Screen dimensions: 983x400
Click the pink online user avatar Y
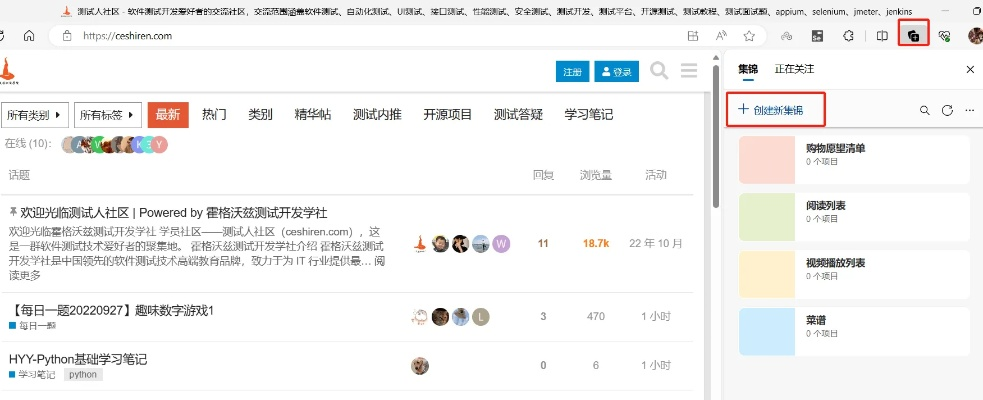[160, 145]
